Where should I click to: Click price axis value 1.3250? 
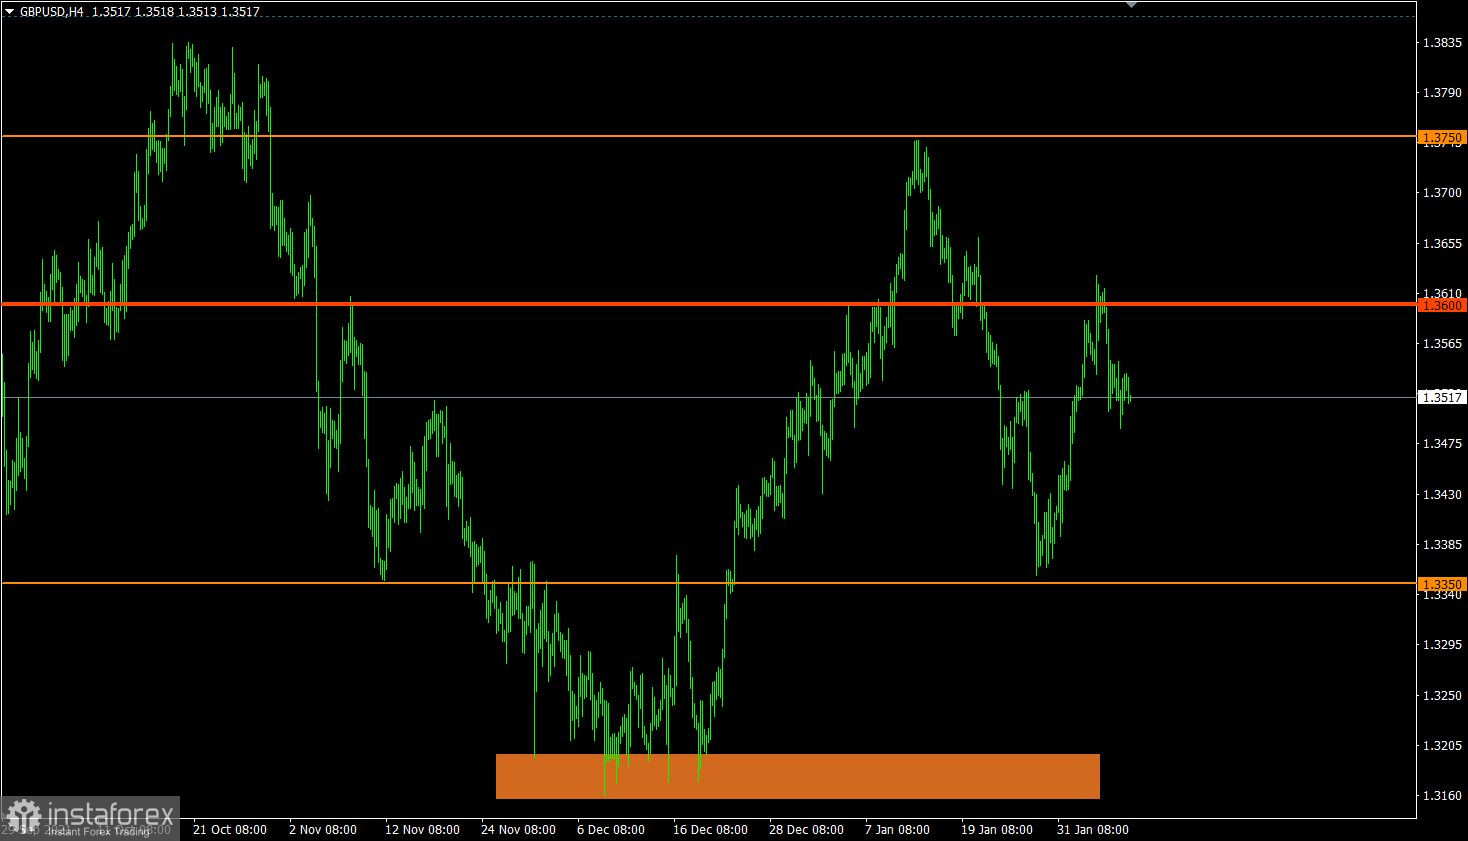click(x=1442, y=696)
